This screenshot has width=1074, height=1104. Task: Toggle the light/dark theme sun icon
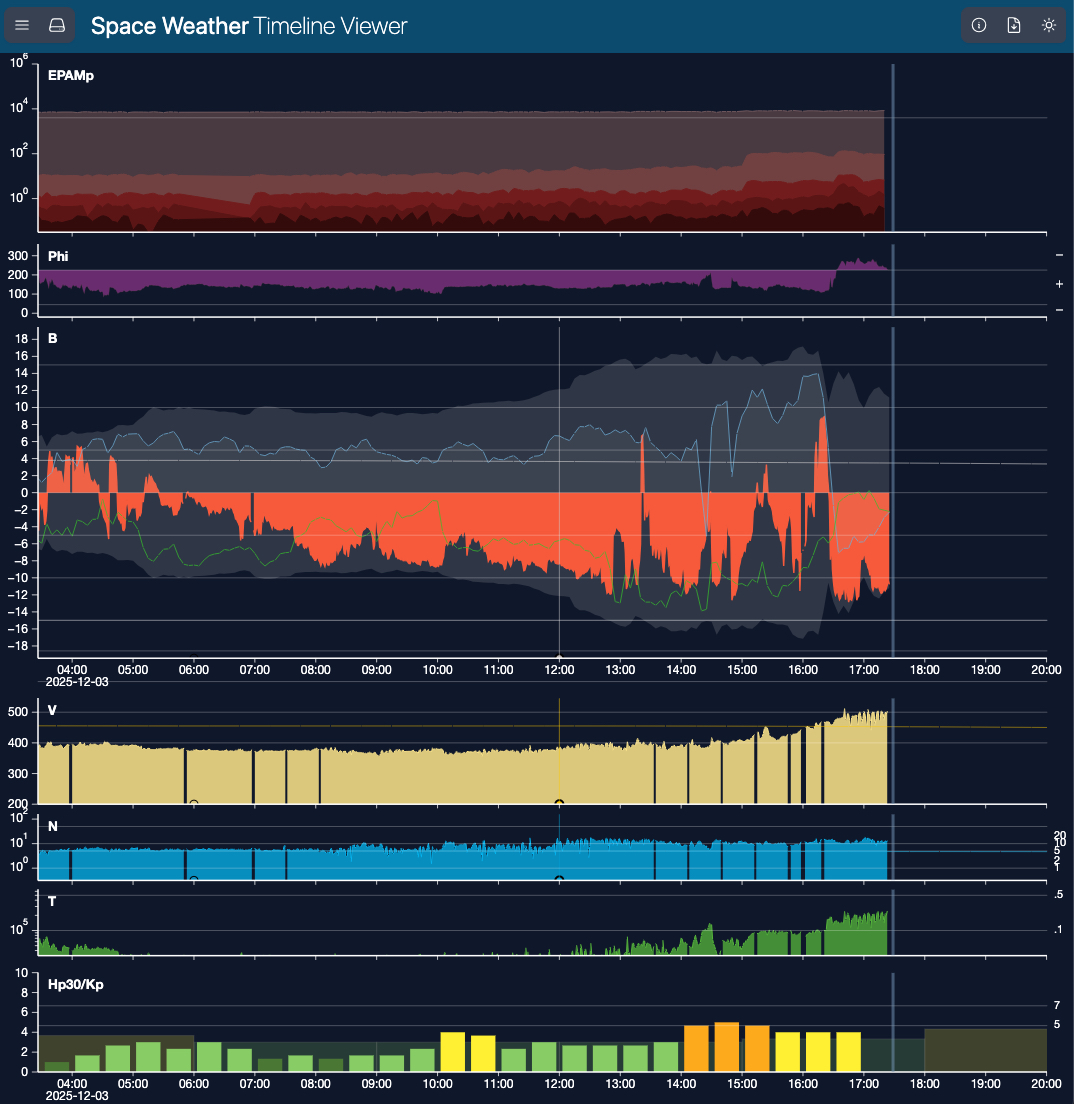tap(1049, 25)
